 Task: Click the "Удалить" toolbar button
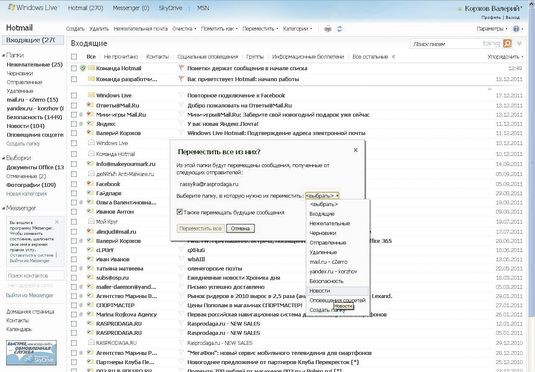[99, 29]
